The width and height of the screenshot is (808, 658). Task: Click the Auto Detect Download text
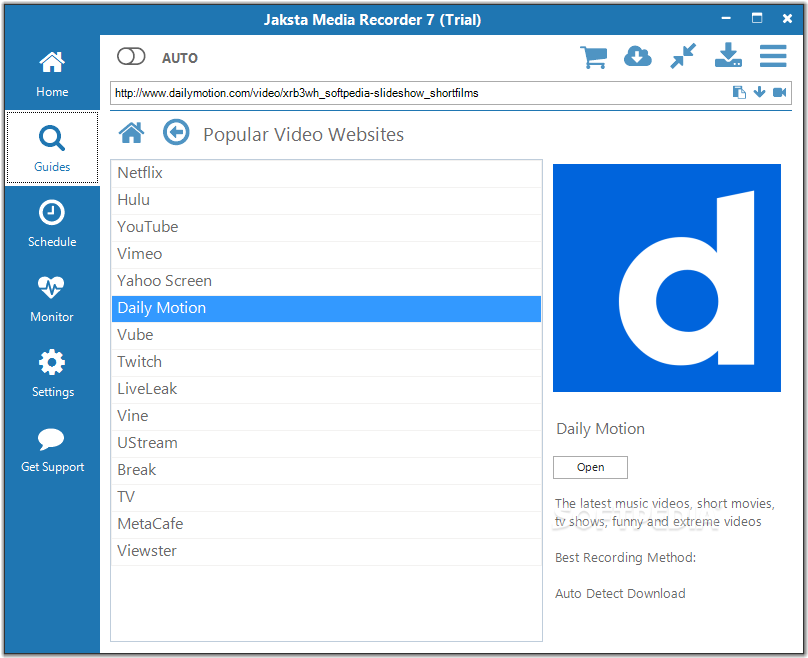[x=620, y=594]
